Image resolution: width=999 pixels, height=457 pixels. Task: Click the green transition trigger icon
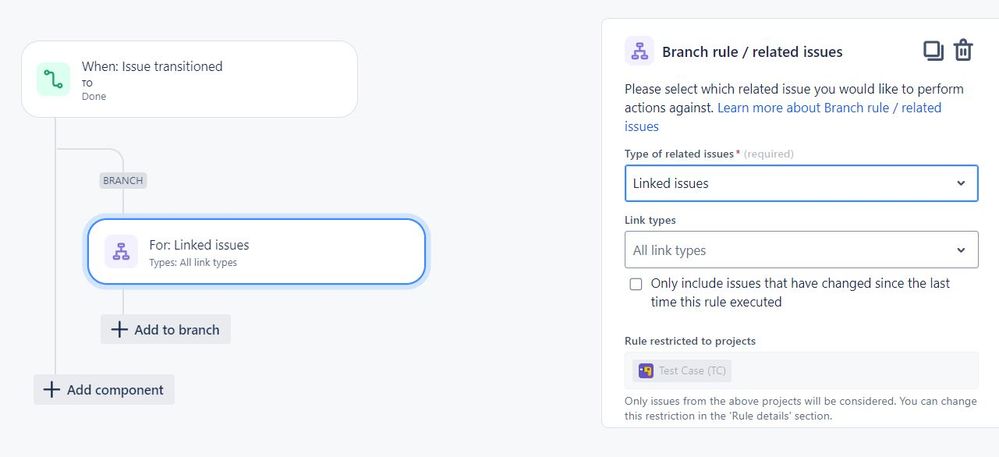point(53,80)
